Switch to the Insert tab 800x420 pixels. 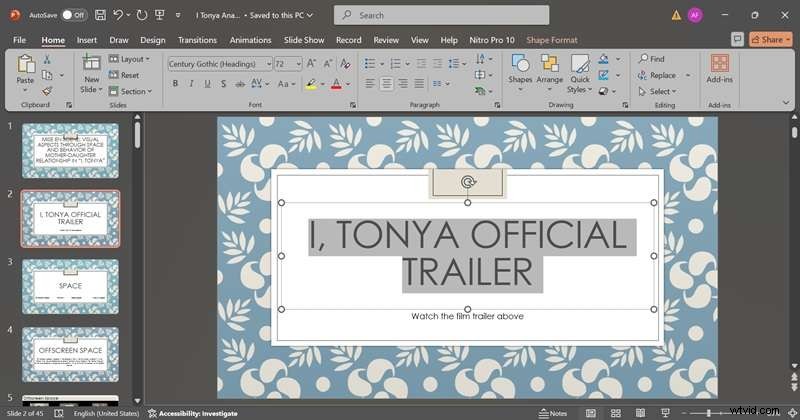tap(87, 40)
